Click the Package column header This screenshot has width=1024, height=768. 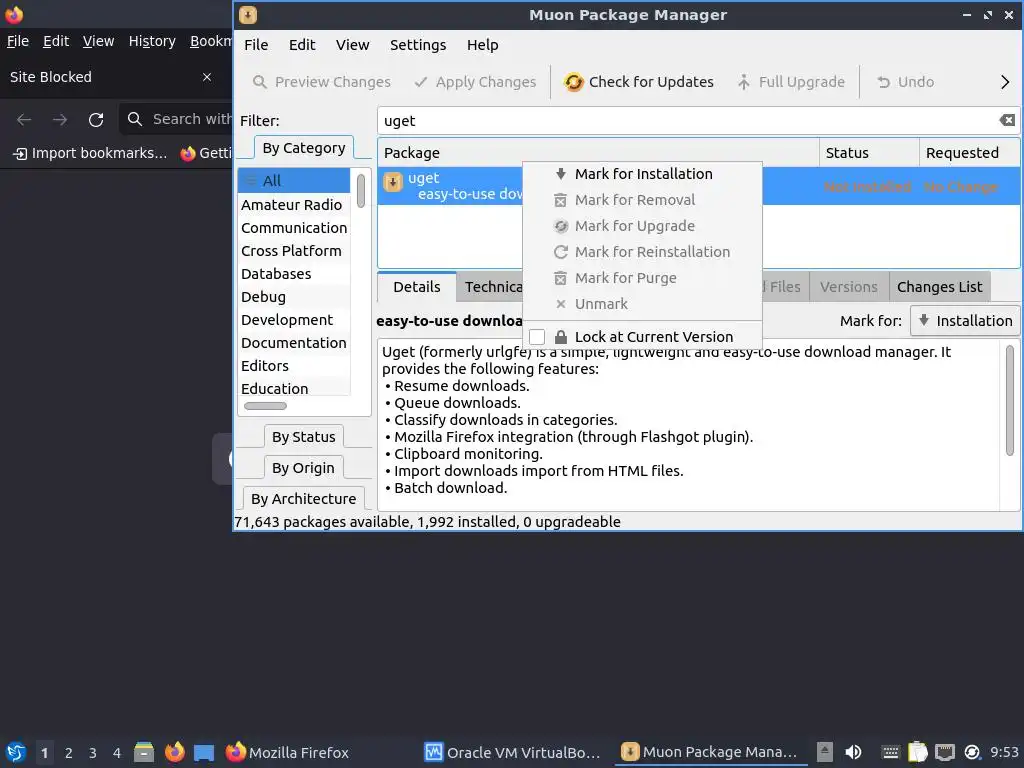(598, 153)
